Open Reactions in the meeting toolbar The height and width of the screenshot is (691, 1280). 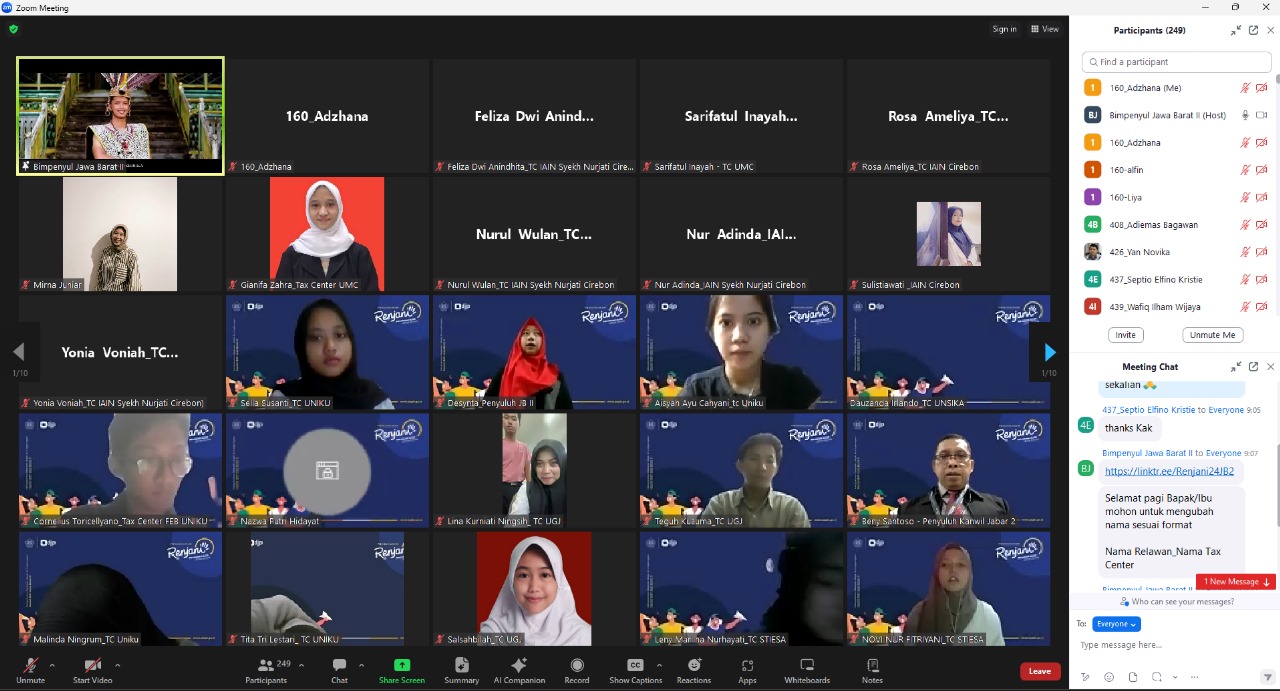pyautogui.click(x=694, y=670)
